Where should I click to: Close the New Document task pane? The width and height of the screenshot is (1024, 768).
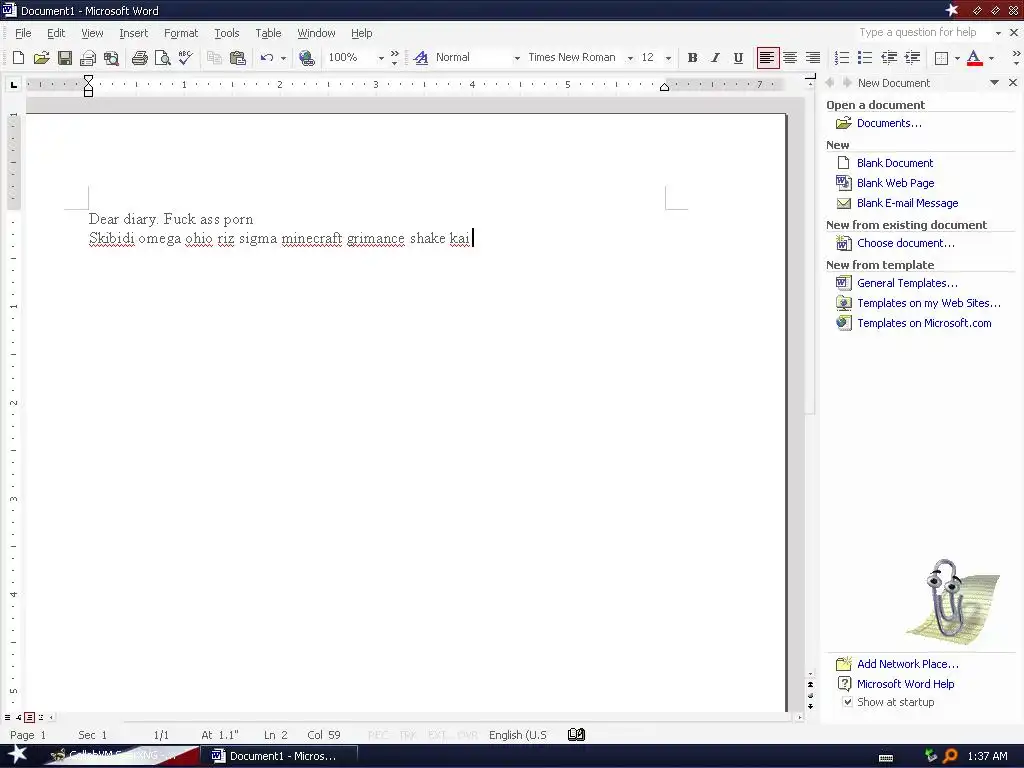(x=1013, y=83)
